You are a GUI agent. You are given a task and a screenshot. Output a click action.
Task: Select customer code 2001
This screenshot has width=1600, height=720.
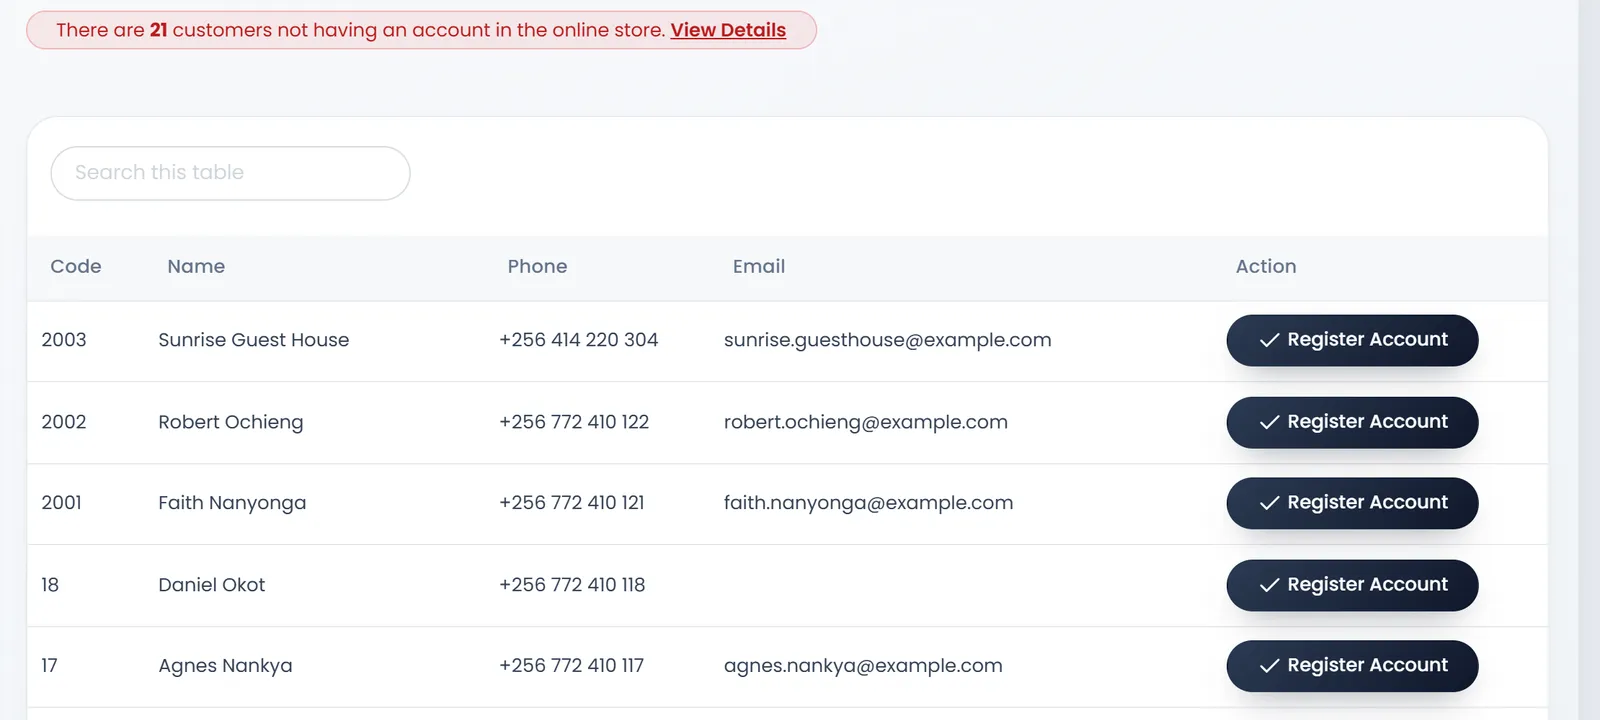click(62, 503)
